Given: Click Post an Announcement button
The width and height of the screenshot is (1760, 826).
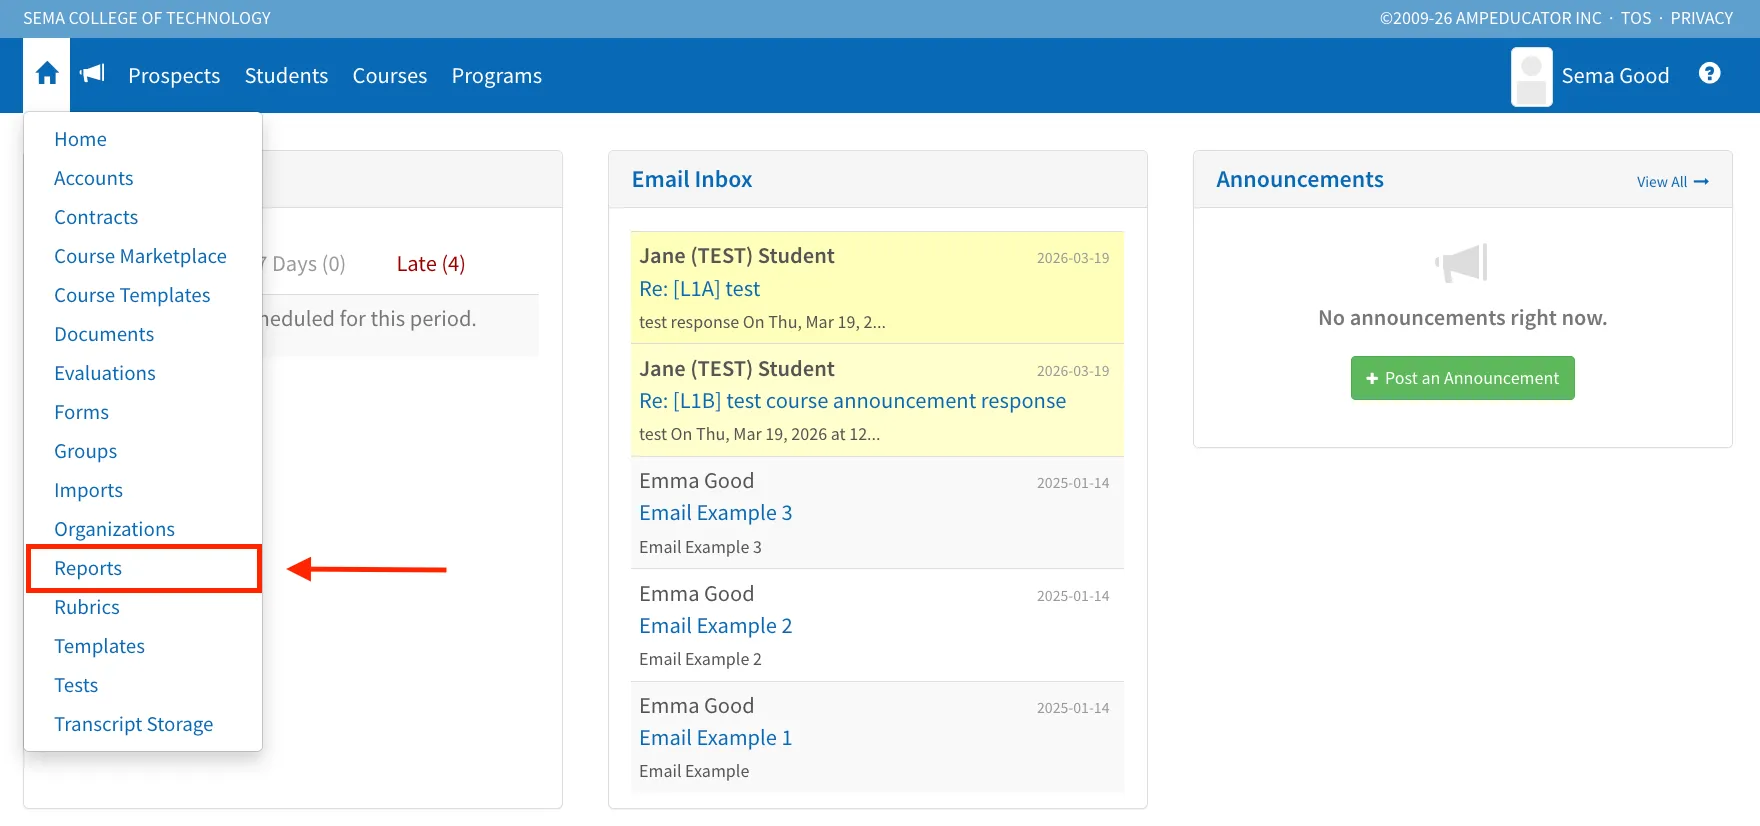Looking at the screenshot, I should [x=1462, y=378].
